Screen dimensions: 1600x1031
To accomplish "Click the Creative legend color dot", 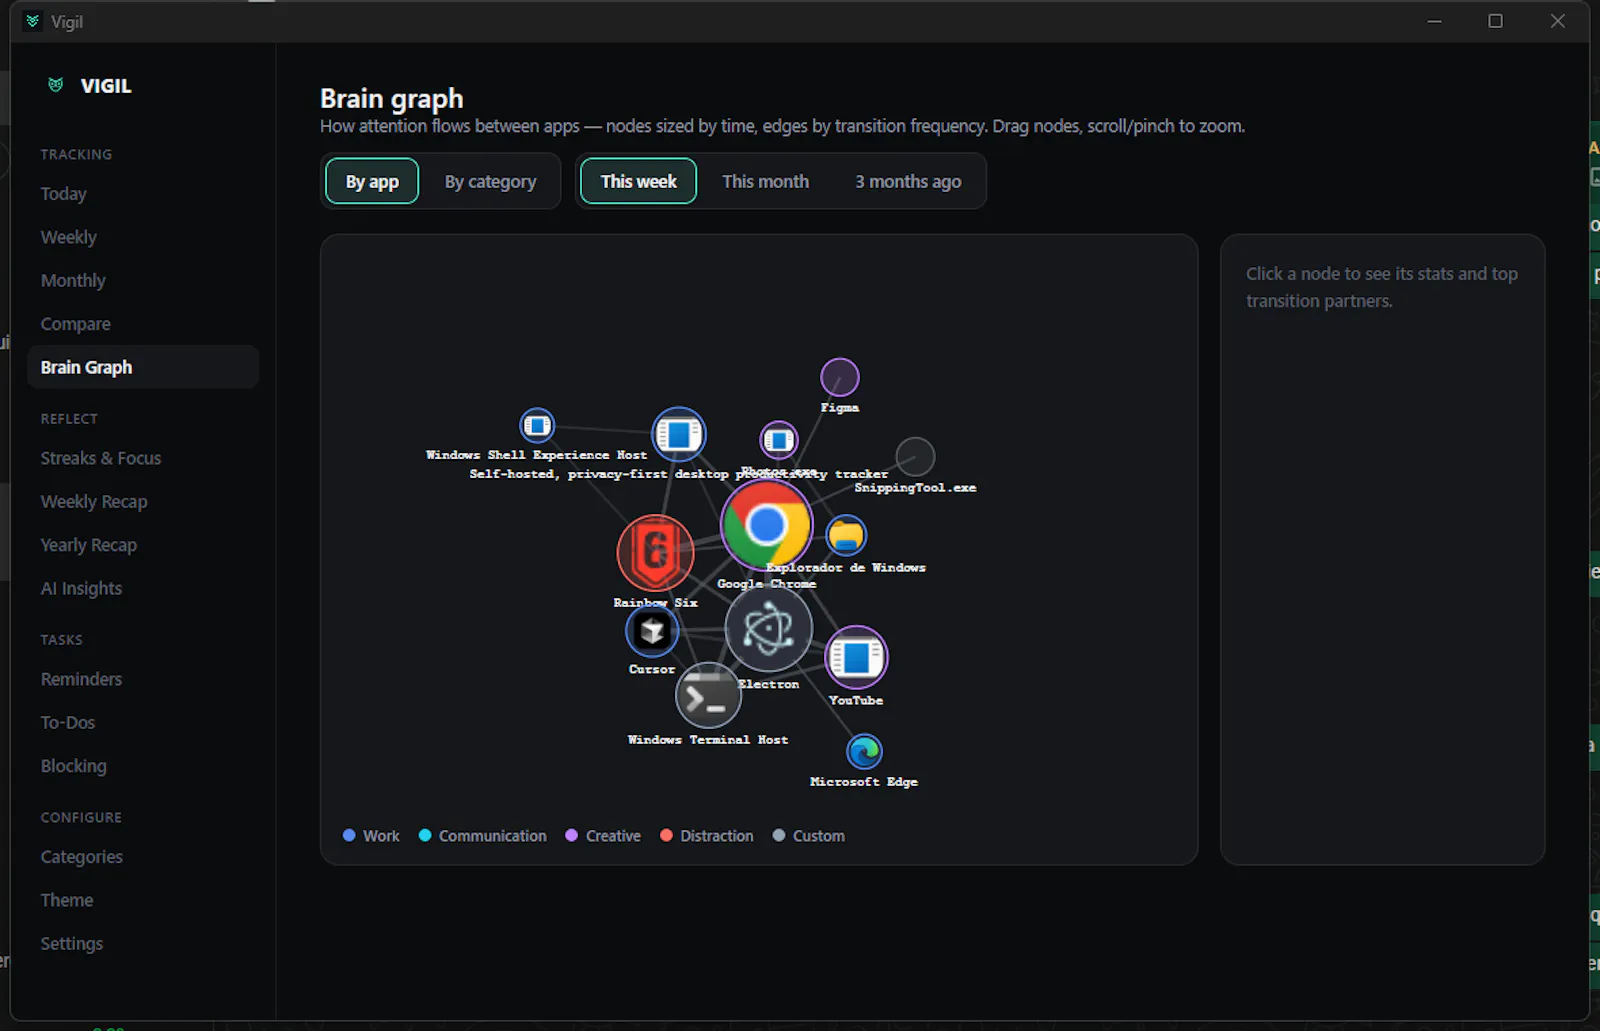I will tap(572, 835).
